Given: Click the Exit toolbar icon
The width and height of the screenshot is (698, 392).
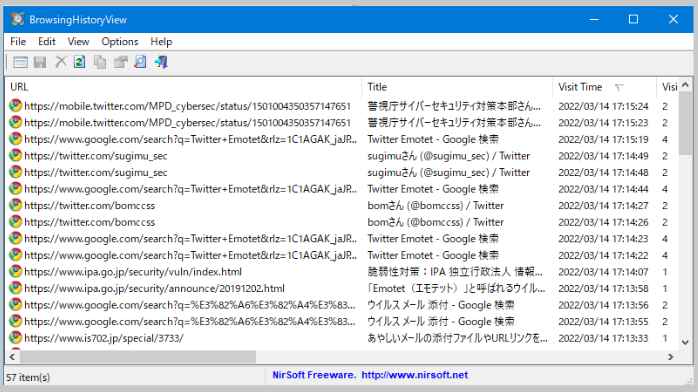Looking at the screenshot, I should (161, 62).
